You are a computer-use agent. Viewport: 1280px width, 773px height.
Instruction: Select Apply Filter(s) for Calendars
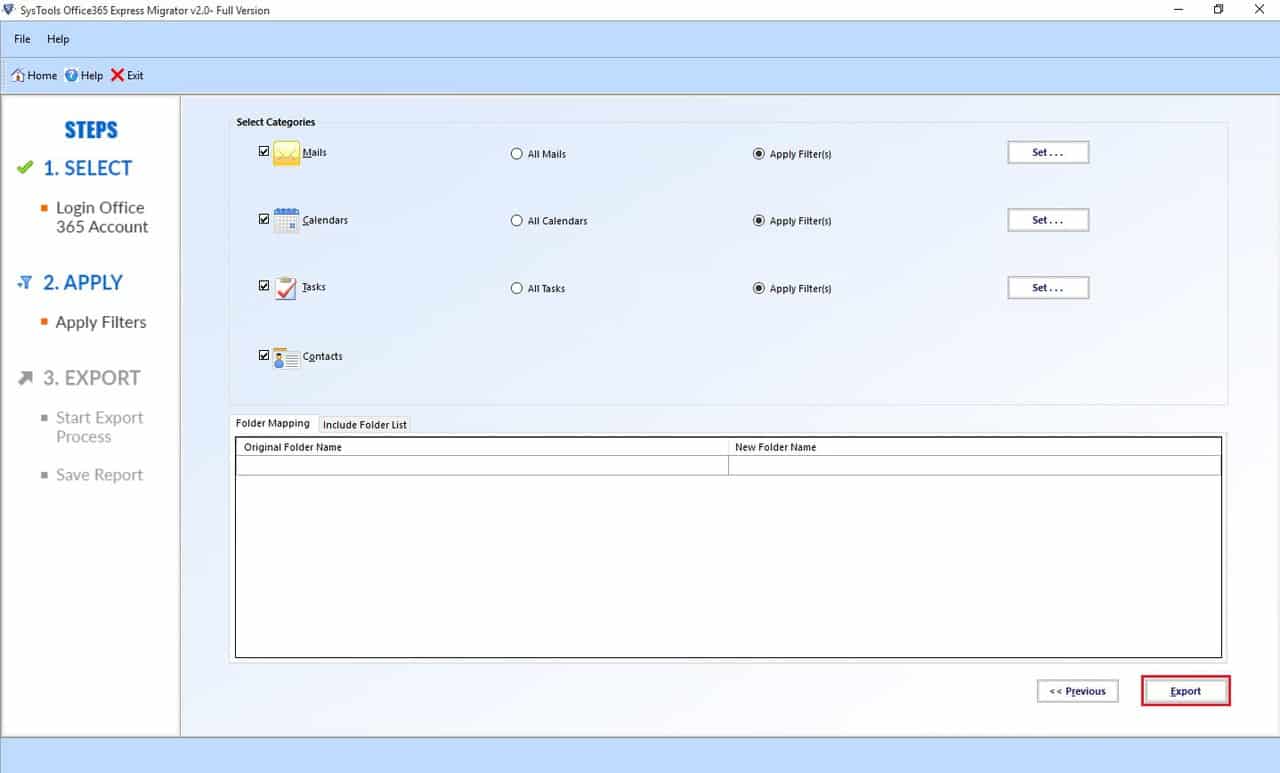(758, 220)
